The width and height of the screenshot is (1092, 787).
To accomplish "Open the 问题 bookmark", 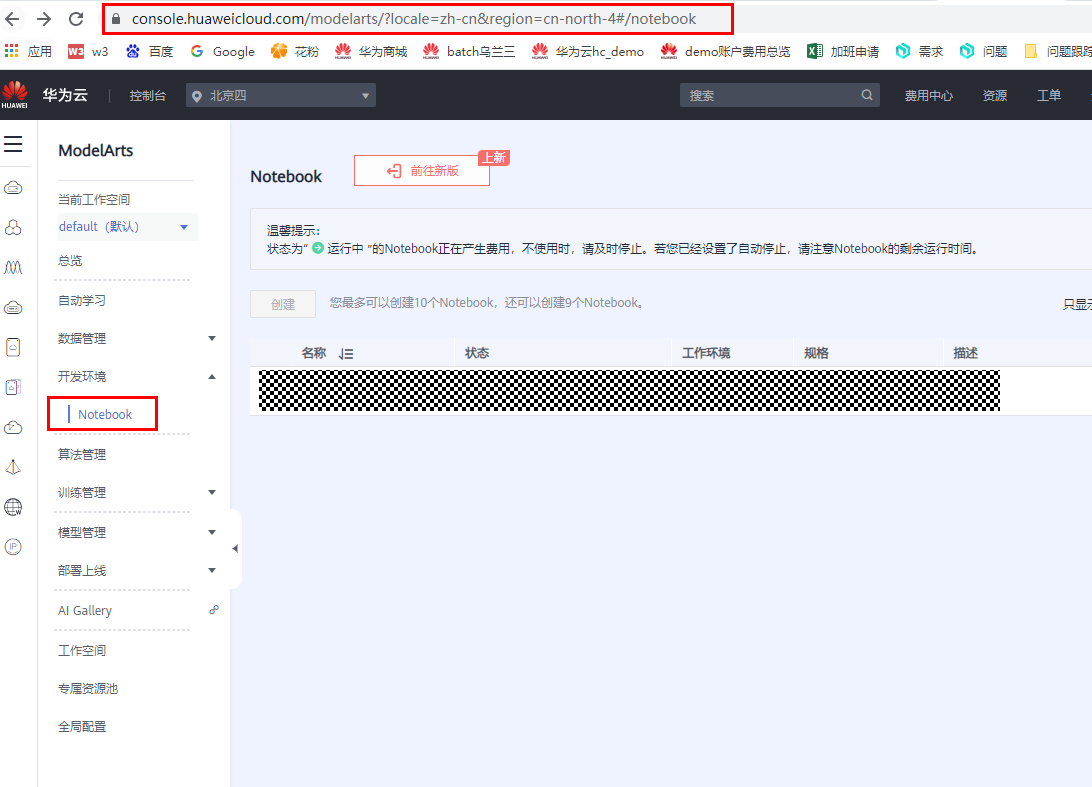I will click(x=983, y=52).
